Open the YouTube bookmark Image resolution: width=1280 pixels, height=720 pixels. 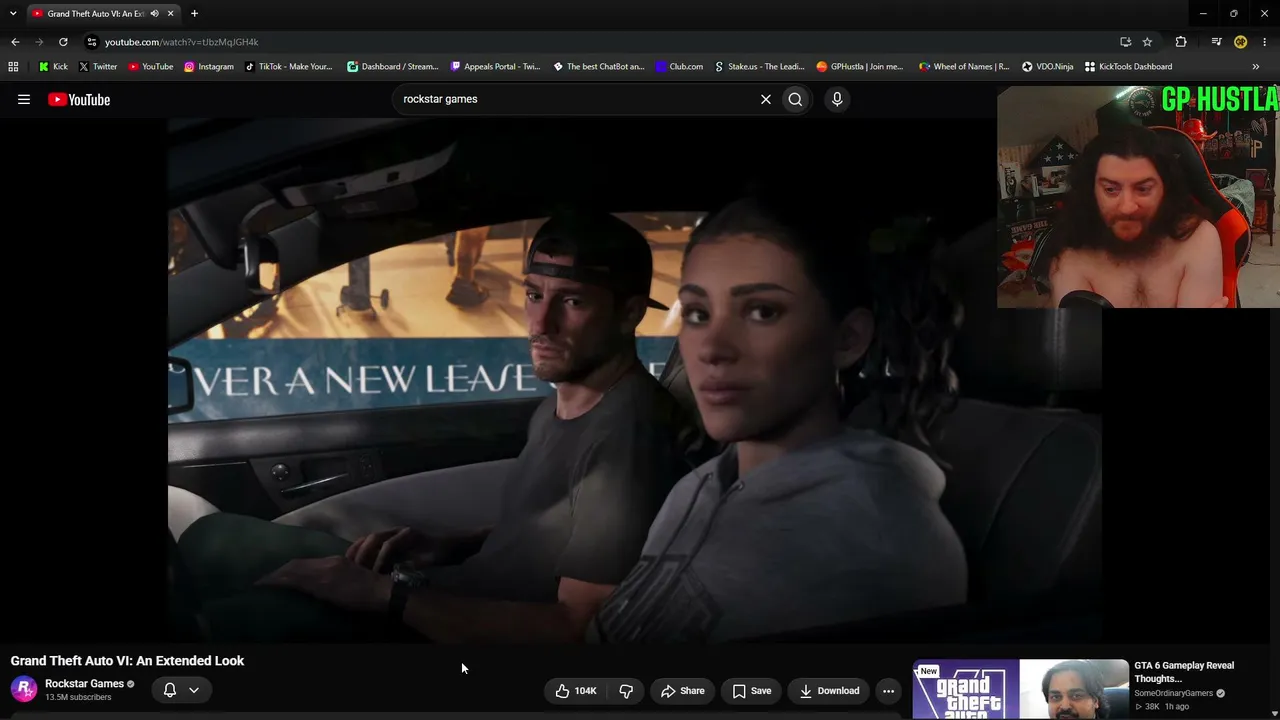pos(150,67)
